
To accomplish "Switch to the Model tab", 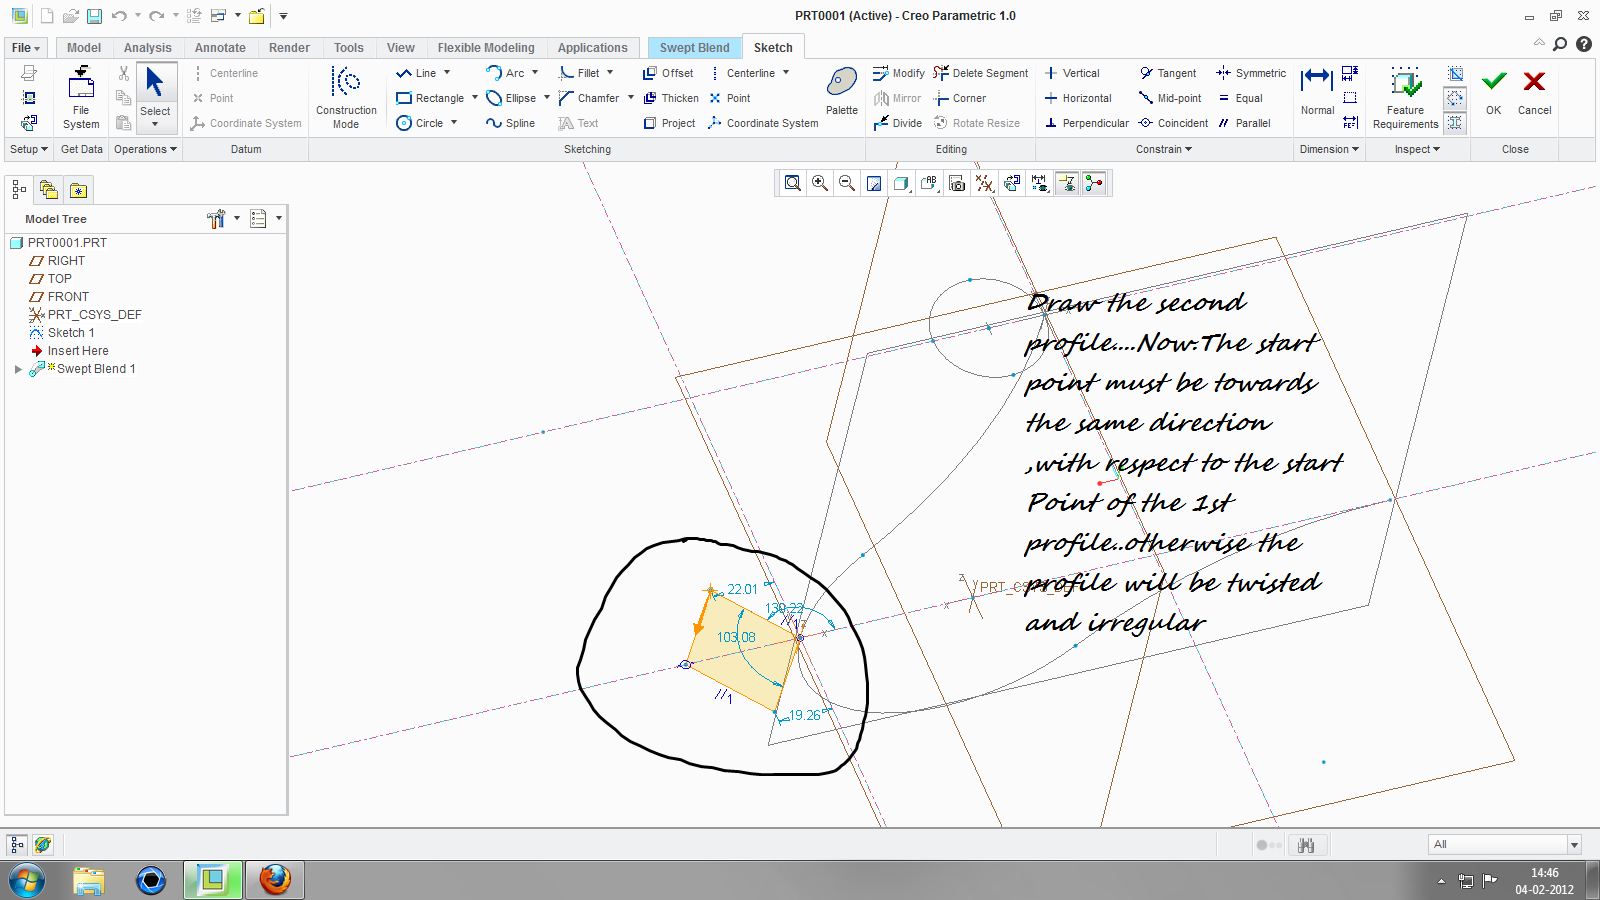I will coord(84,48).
